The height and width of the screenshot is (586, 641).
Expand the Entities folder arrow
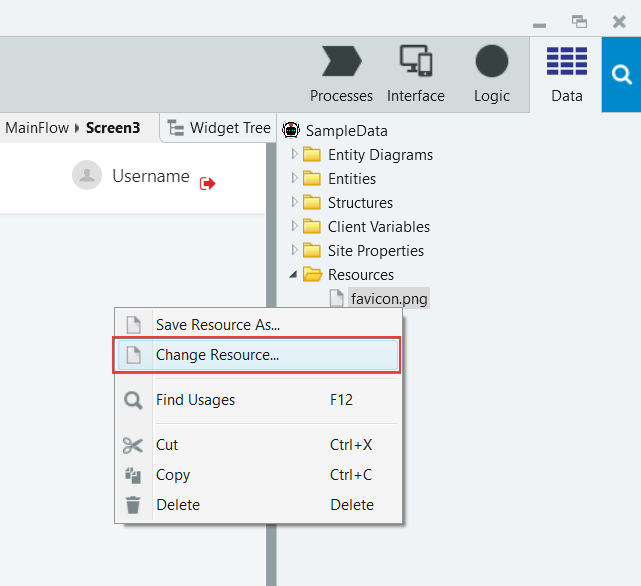tap(294, 178)
